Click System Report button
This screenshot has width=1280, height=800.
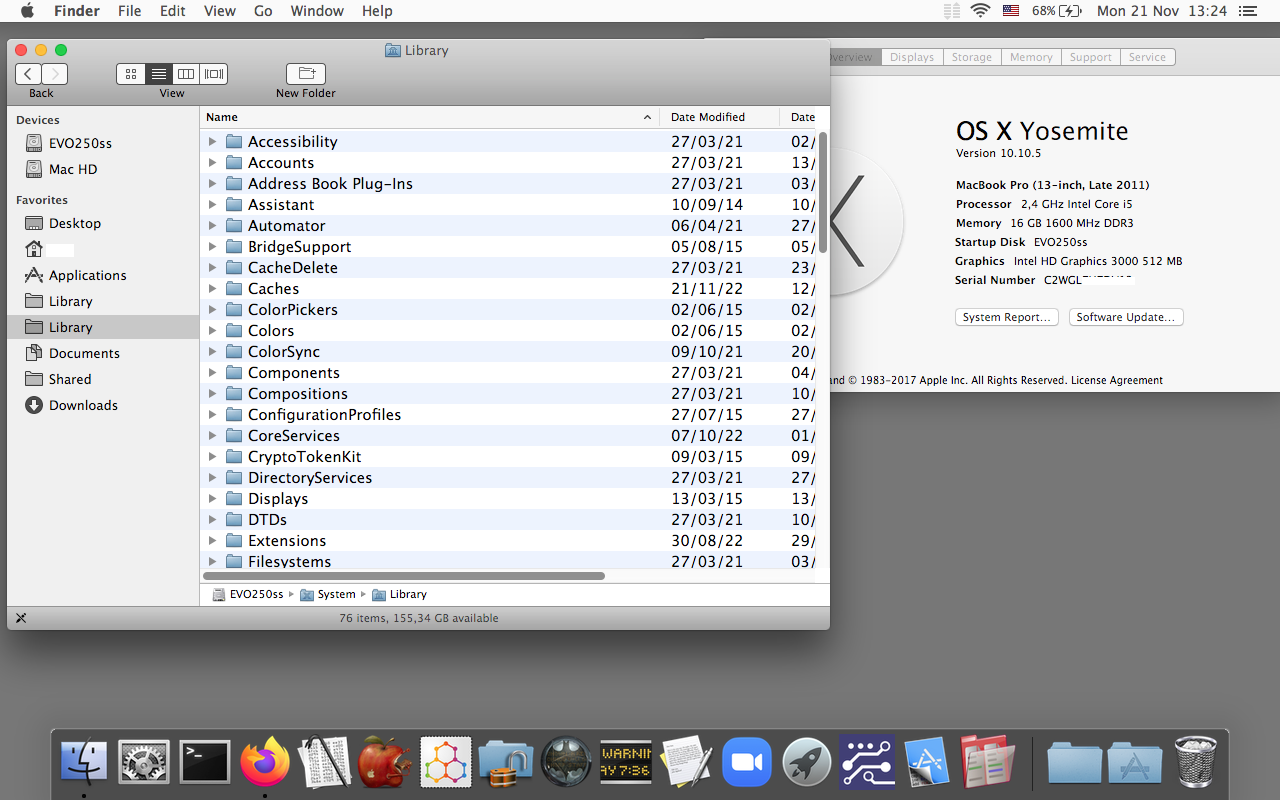pyautogui.click(x=1007, y=317)
